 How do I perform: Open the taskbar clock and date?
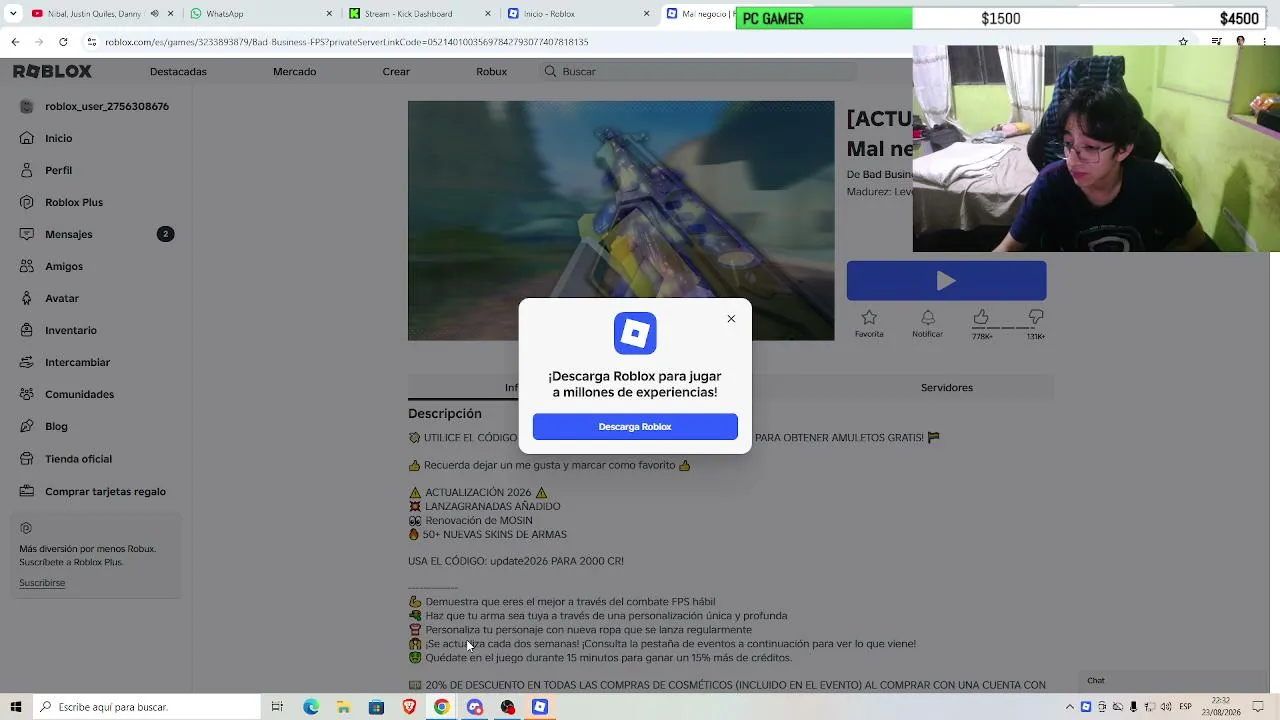(1221, 707)
